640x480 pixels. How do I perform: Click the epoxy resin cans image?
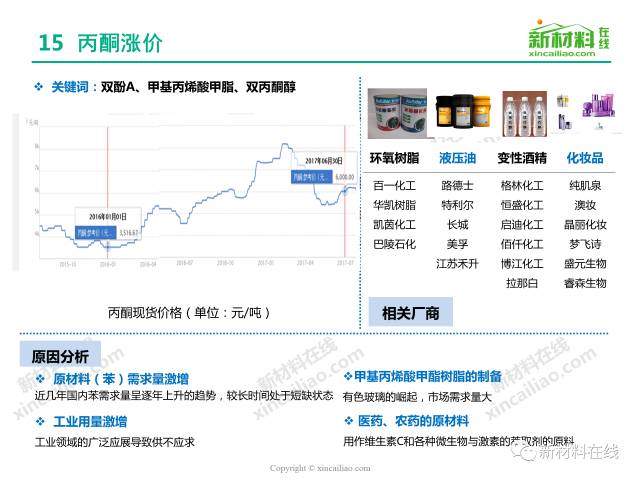398,113
